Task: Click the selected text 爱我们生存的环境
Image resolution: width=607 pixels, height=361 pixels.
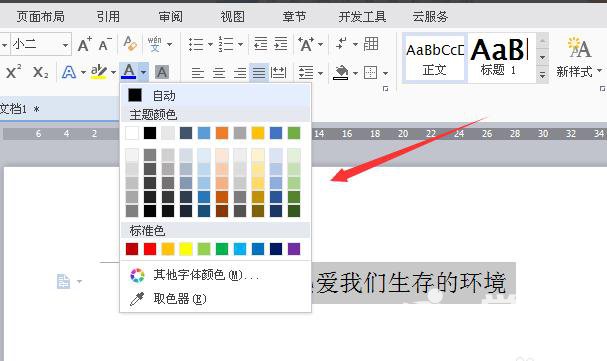Action: point(412,282)
